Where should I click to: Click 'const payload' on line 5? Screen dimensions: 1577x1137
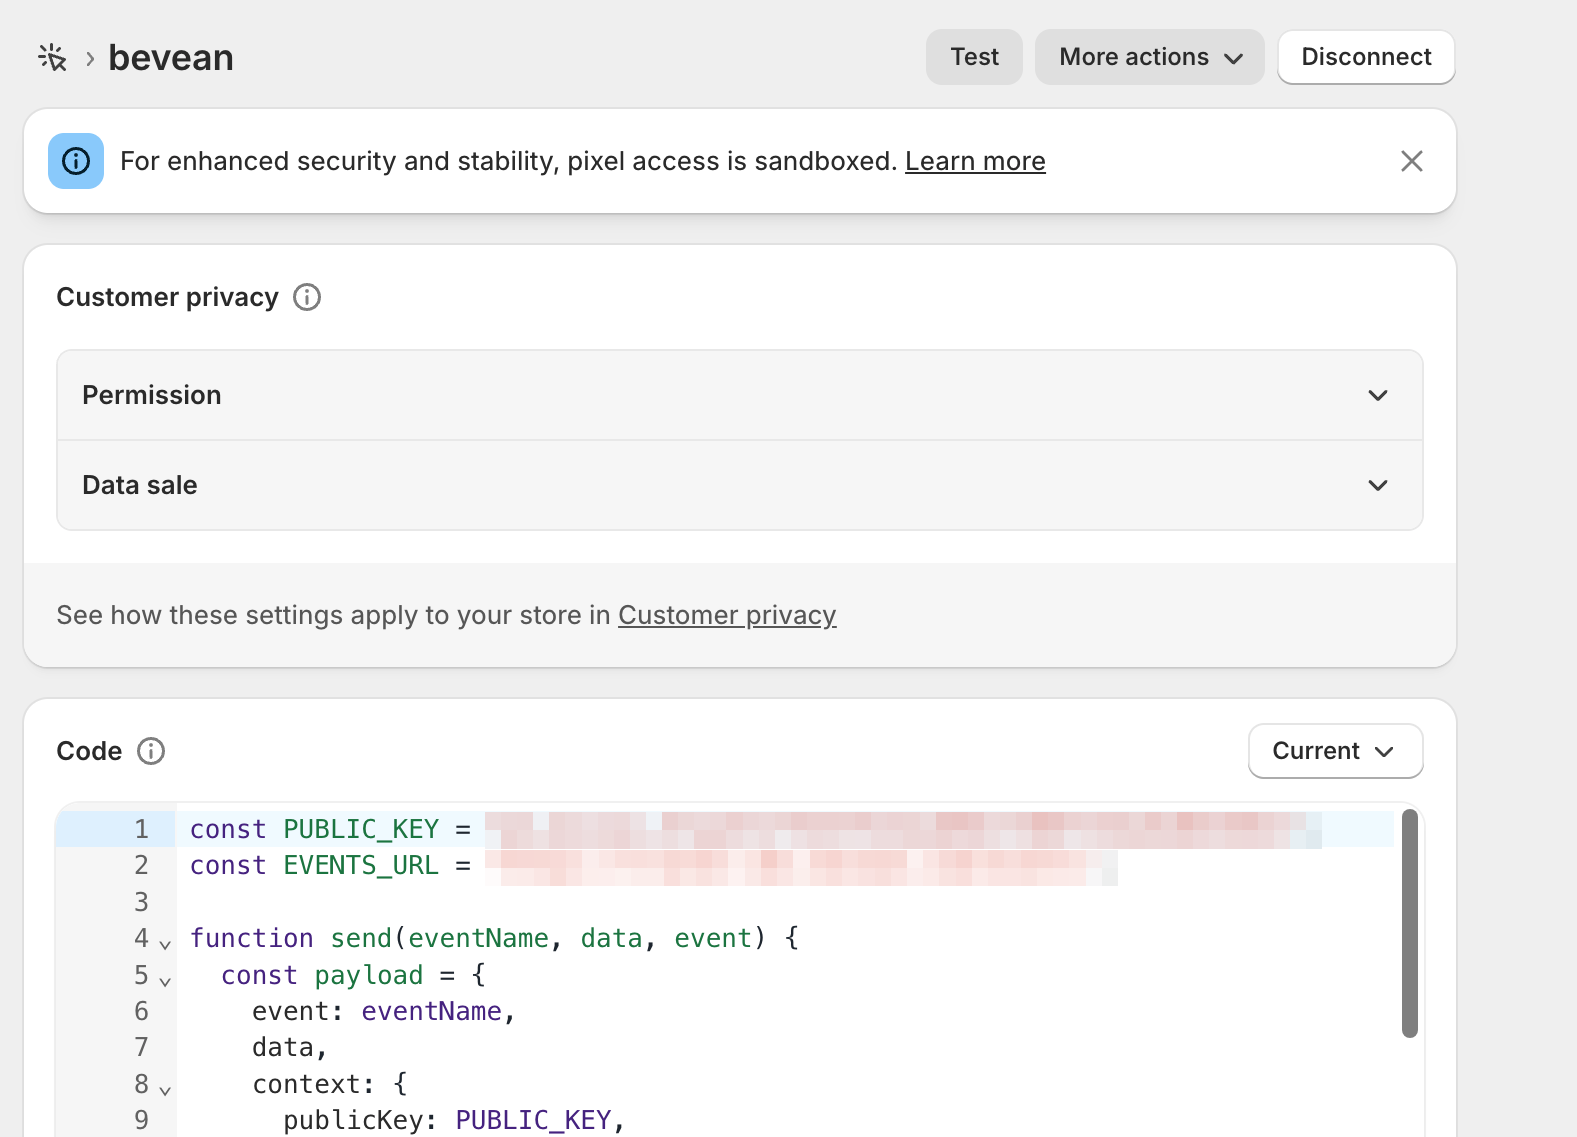322,975
